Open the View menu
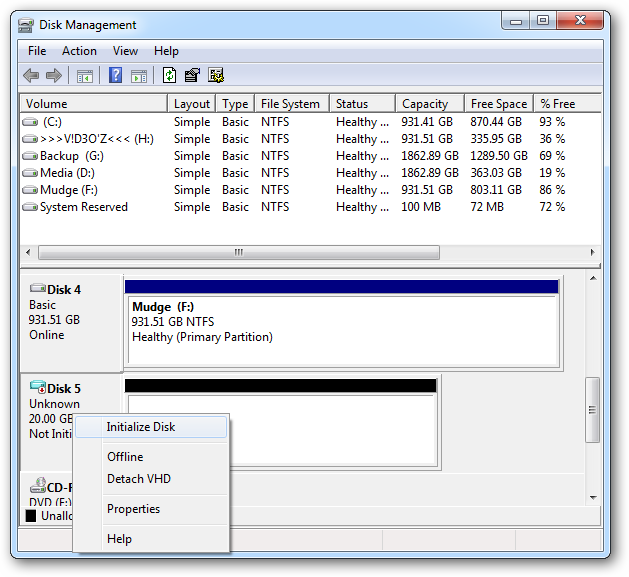 point(126,51)
